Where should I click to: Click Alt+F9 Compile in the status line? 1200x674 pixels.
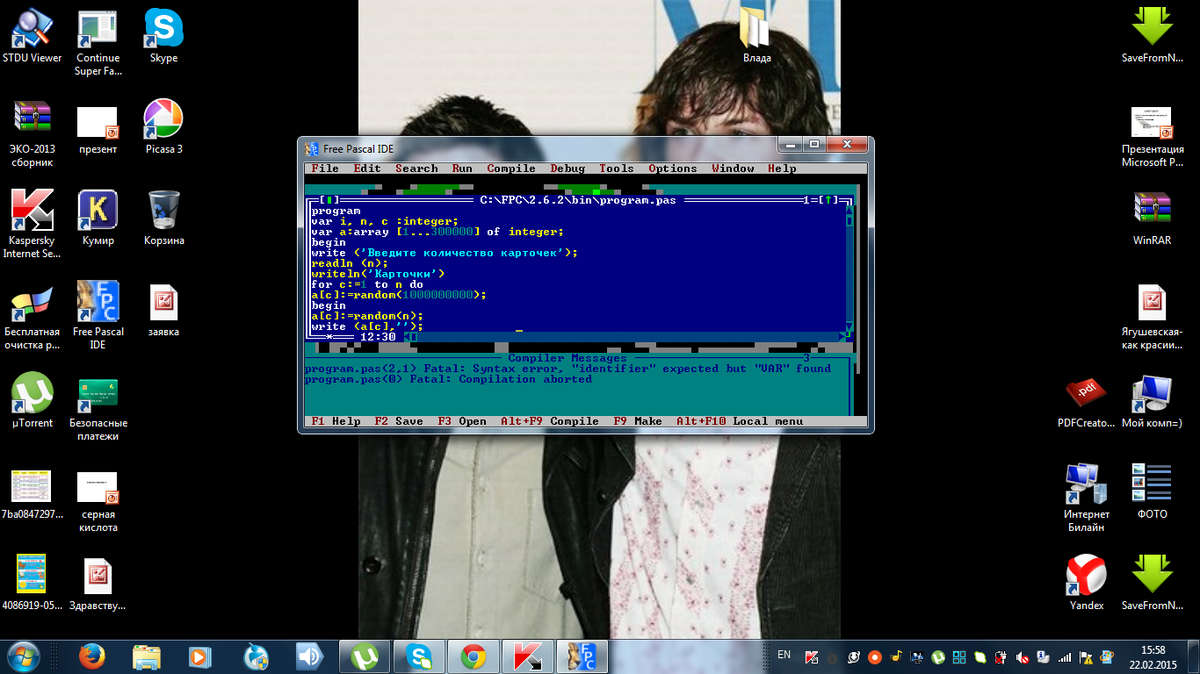click(x=550, y=421)
